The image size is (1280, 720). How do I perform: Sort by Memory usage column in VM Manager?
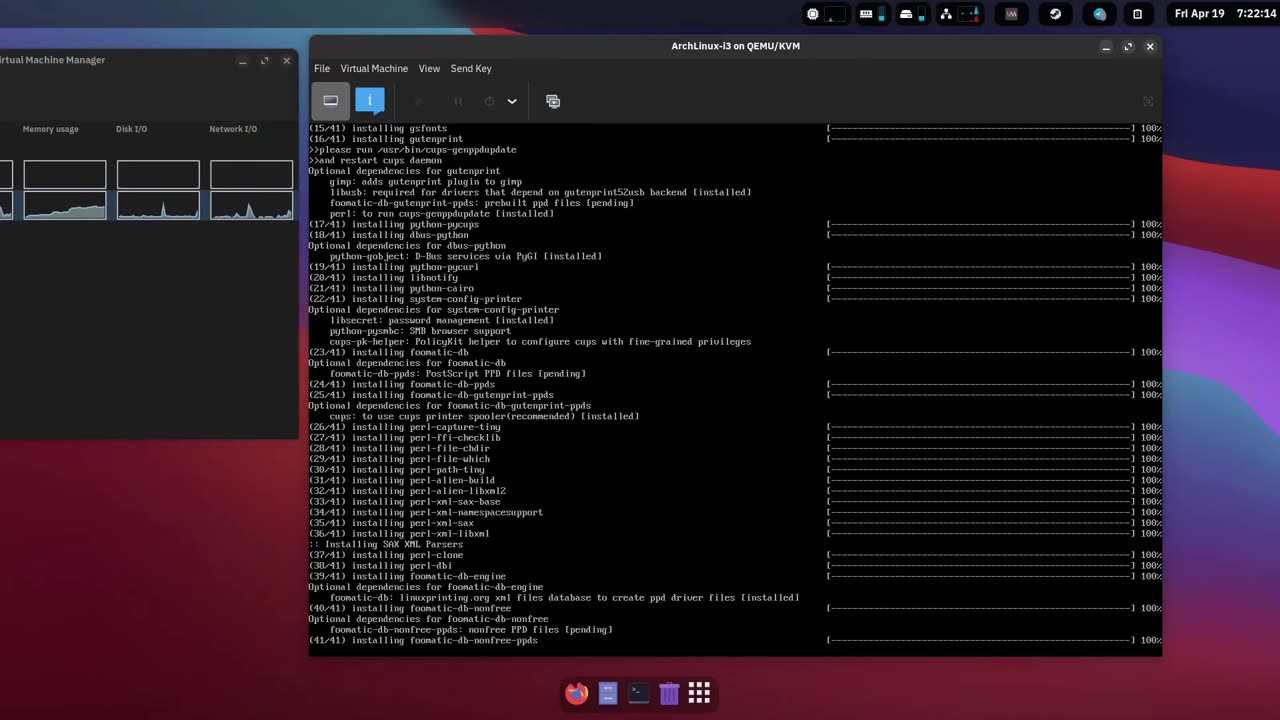51,129
